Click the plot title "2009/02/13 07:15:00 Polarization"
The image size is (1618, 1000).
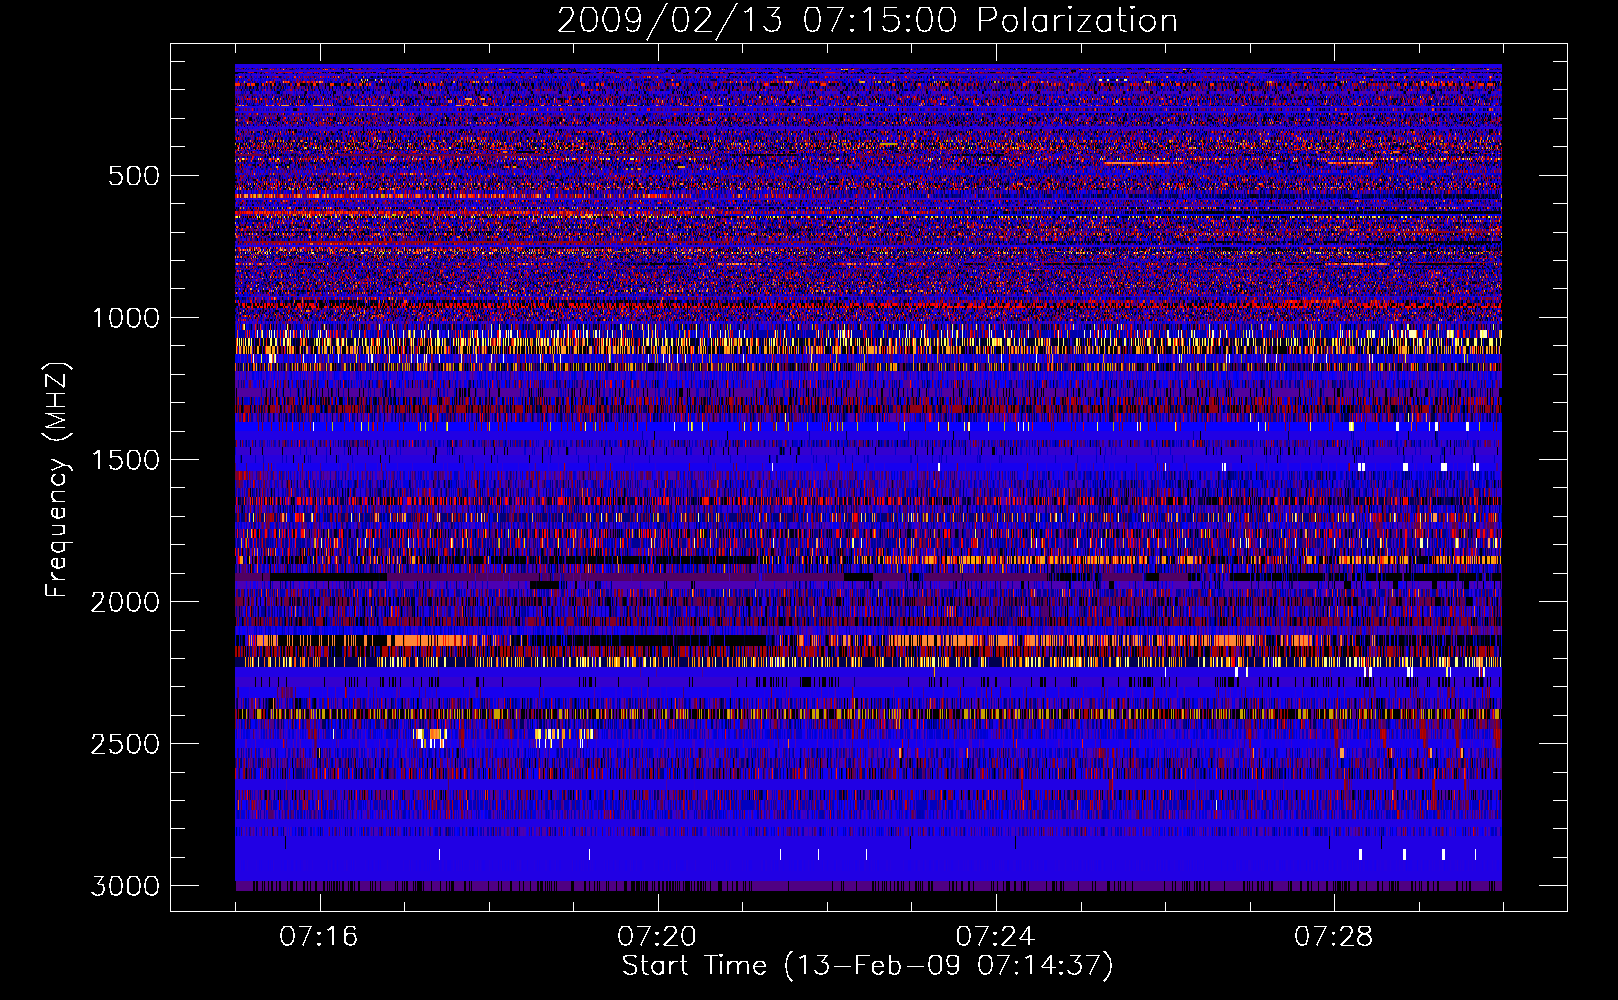coord(867,21)
